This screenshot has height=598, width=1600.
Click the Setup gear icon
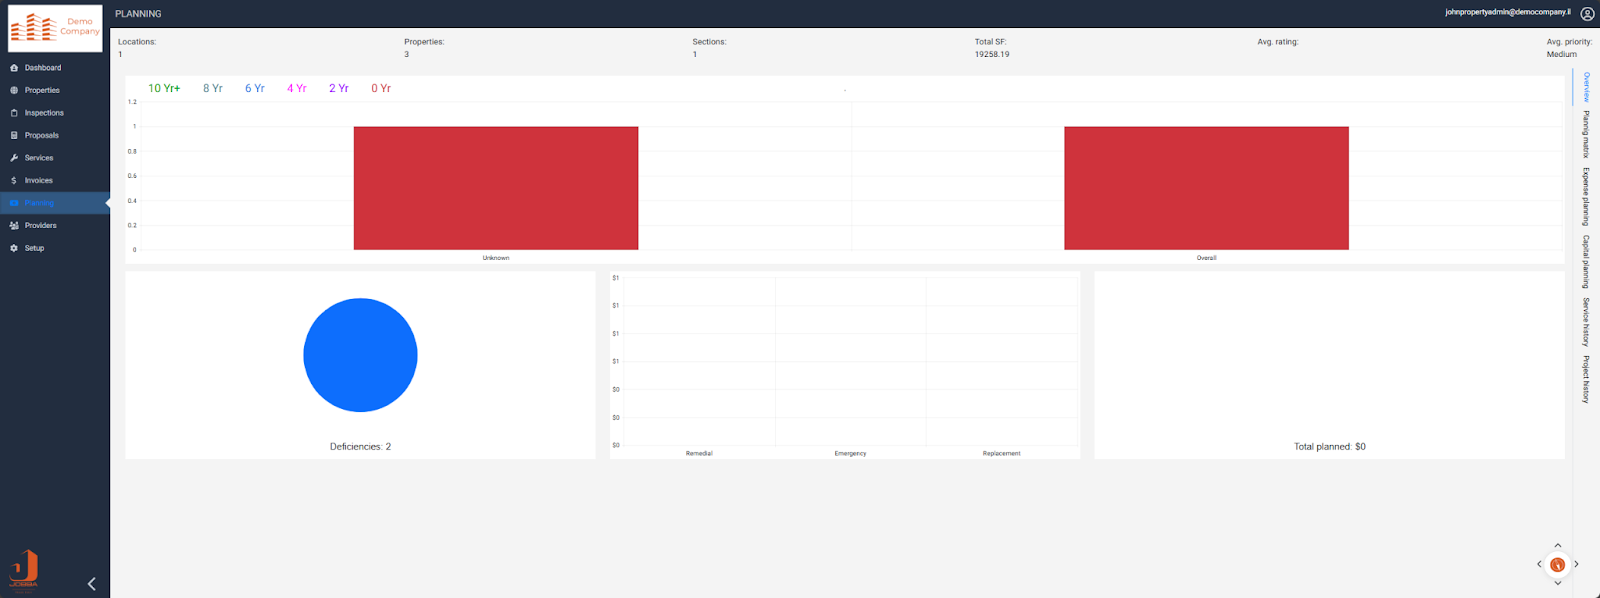point(14,248)
